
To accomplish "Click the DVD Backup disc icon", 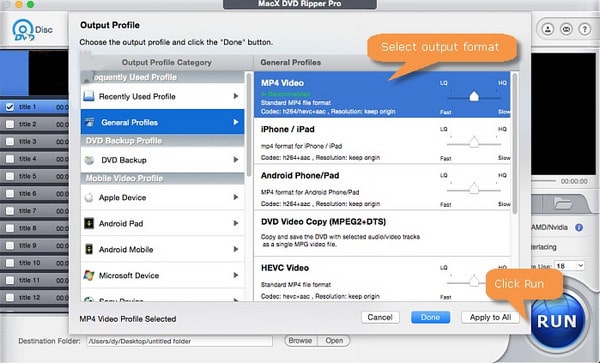I will [x=89, y=160].
